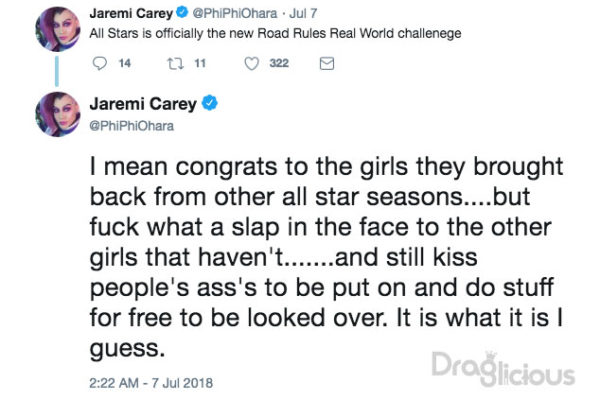Viewport: 600px width, 400px height.
Task: Like the tweet with the heart icon
Action: point(252,64)
